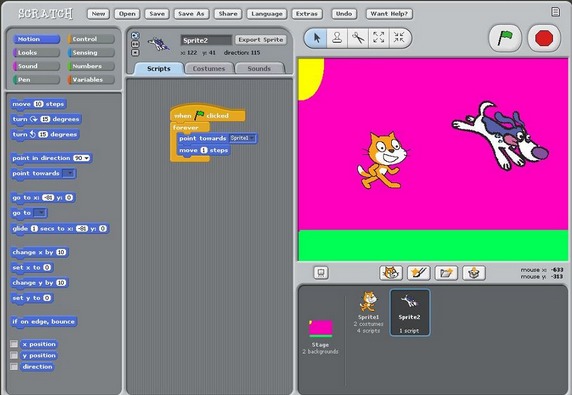
Task: Click the Undo button
Action: point(344,14)
